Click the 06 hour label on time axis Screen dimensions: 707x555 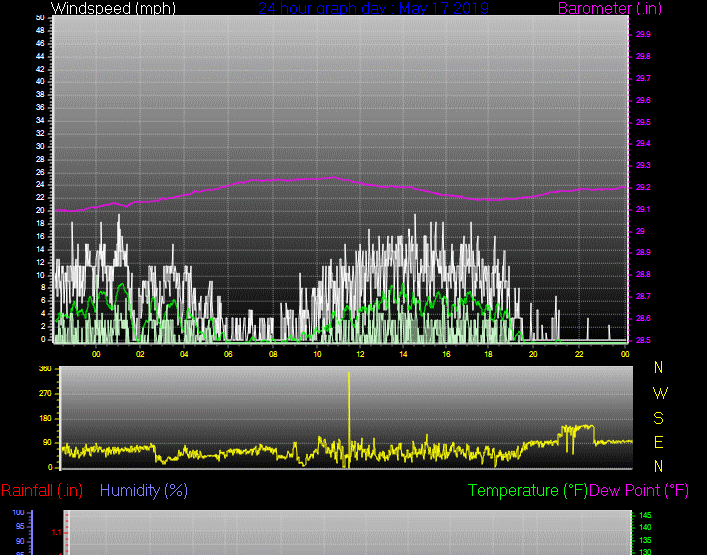228,354
